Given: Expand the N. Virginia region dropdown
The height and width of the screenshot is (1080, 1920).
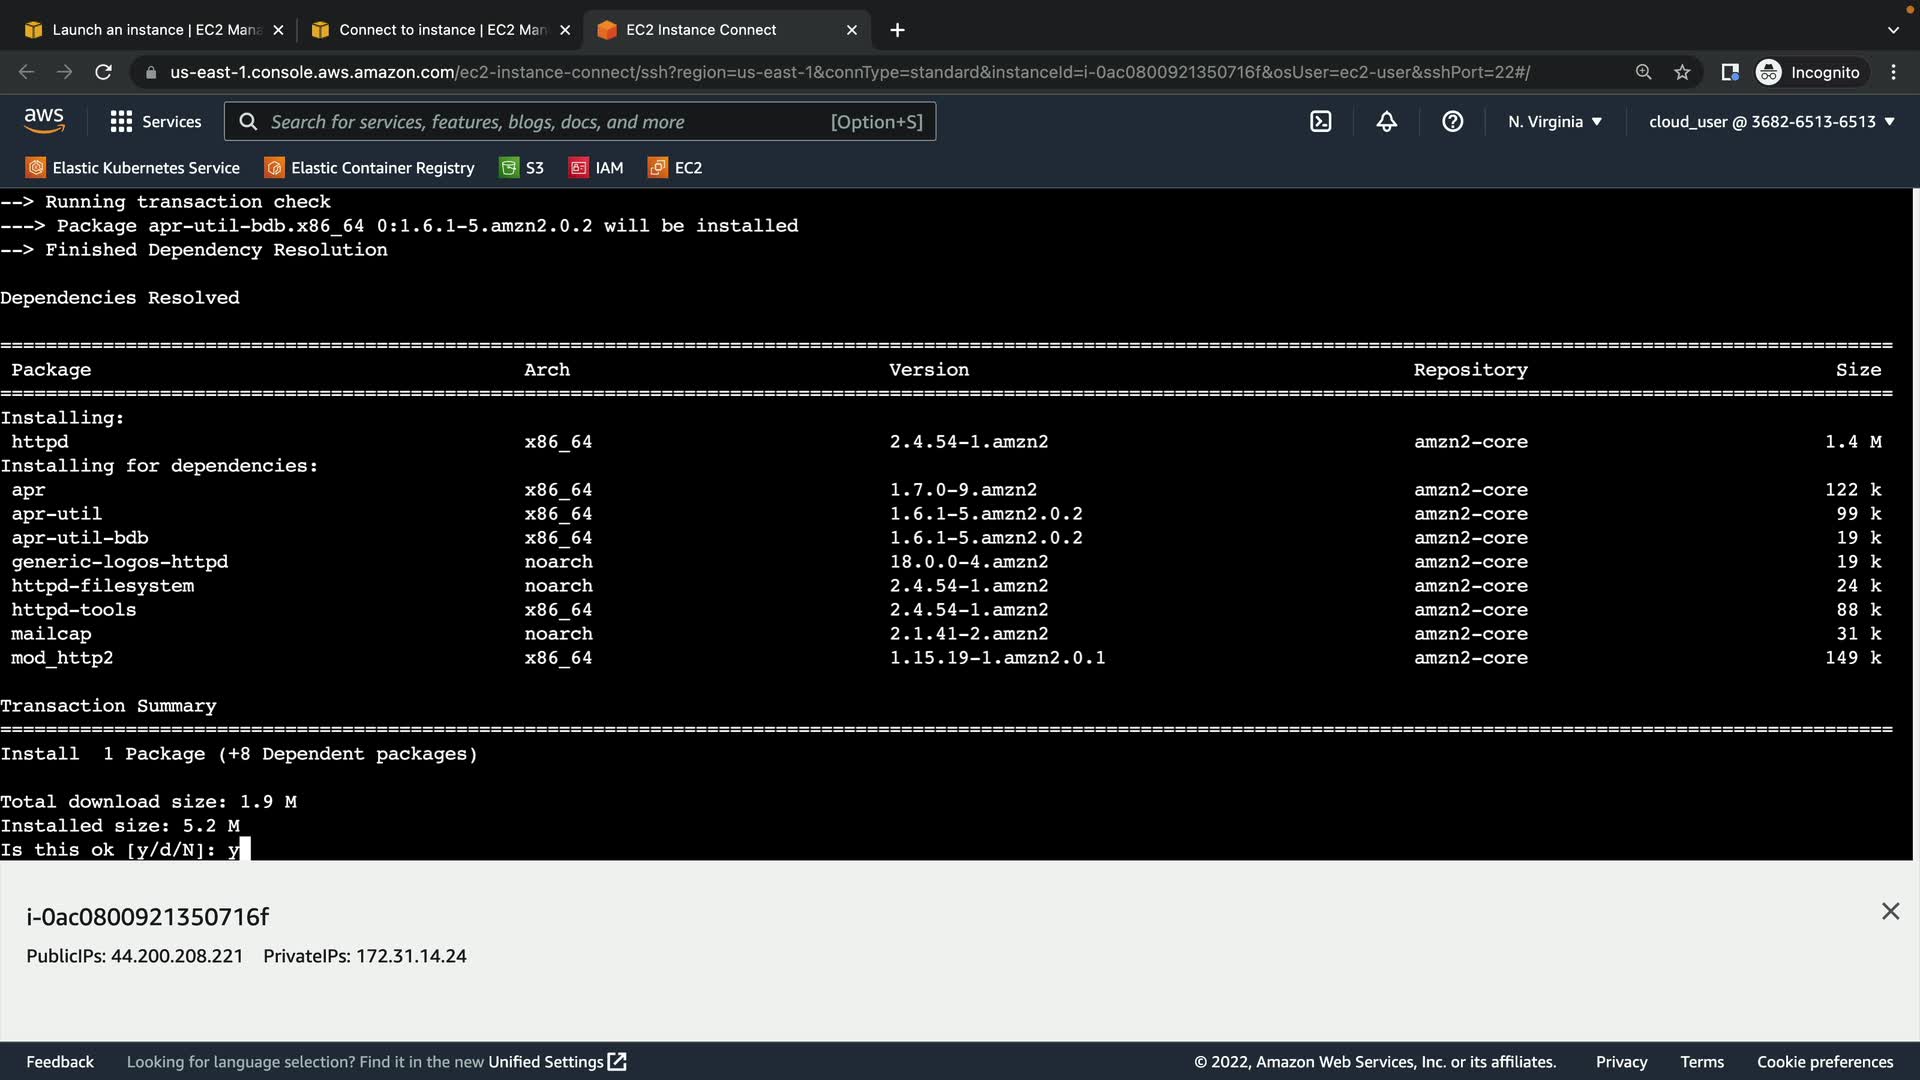Looking at the screenshot, I should click(1555, 122).
